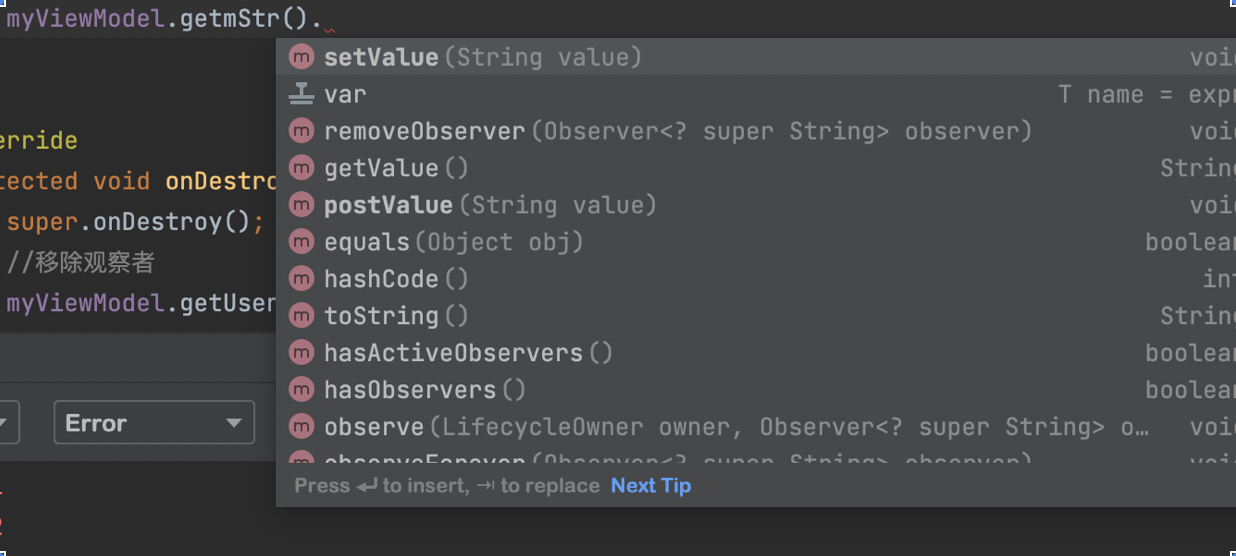Click the super.onDestroy() code line
Screen dimensions: 1236x556
[135, 221]
